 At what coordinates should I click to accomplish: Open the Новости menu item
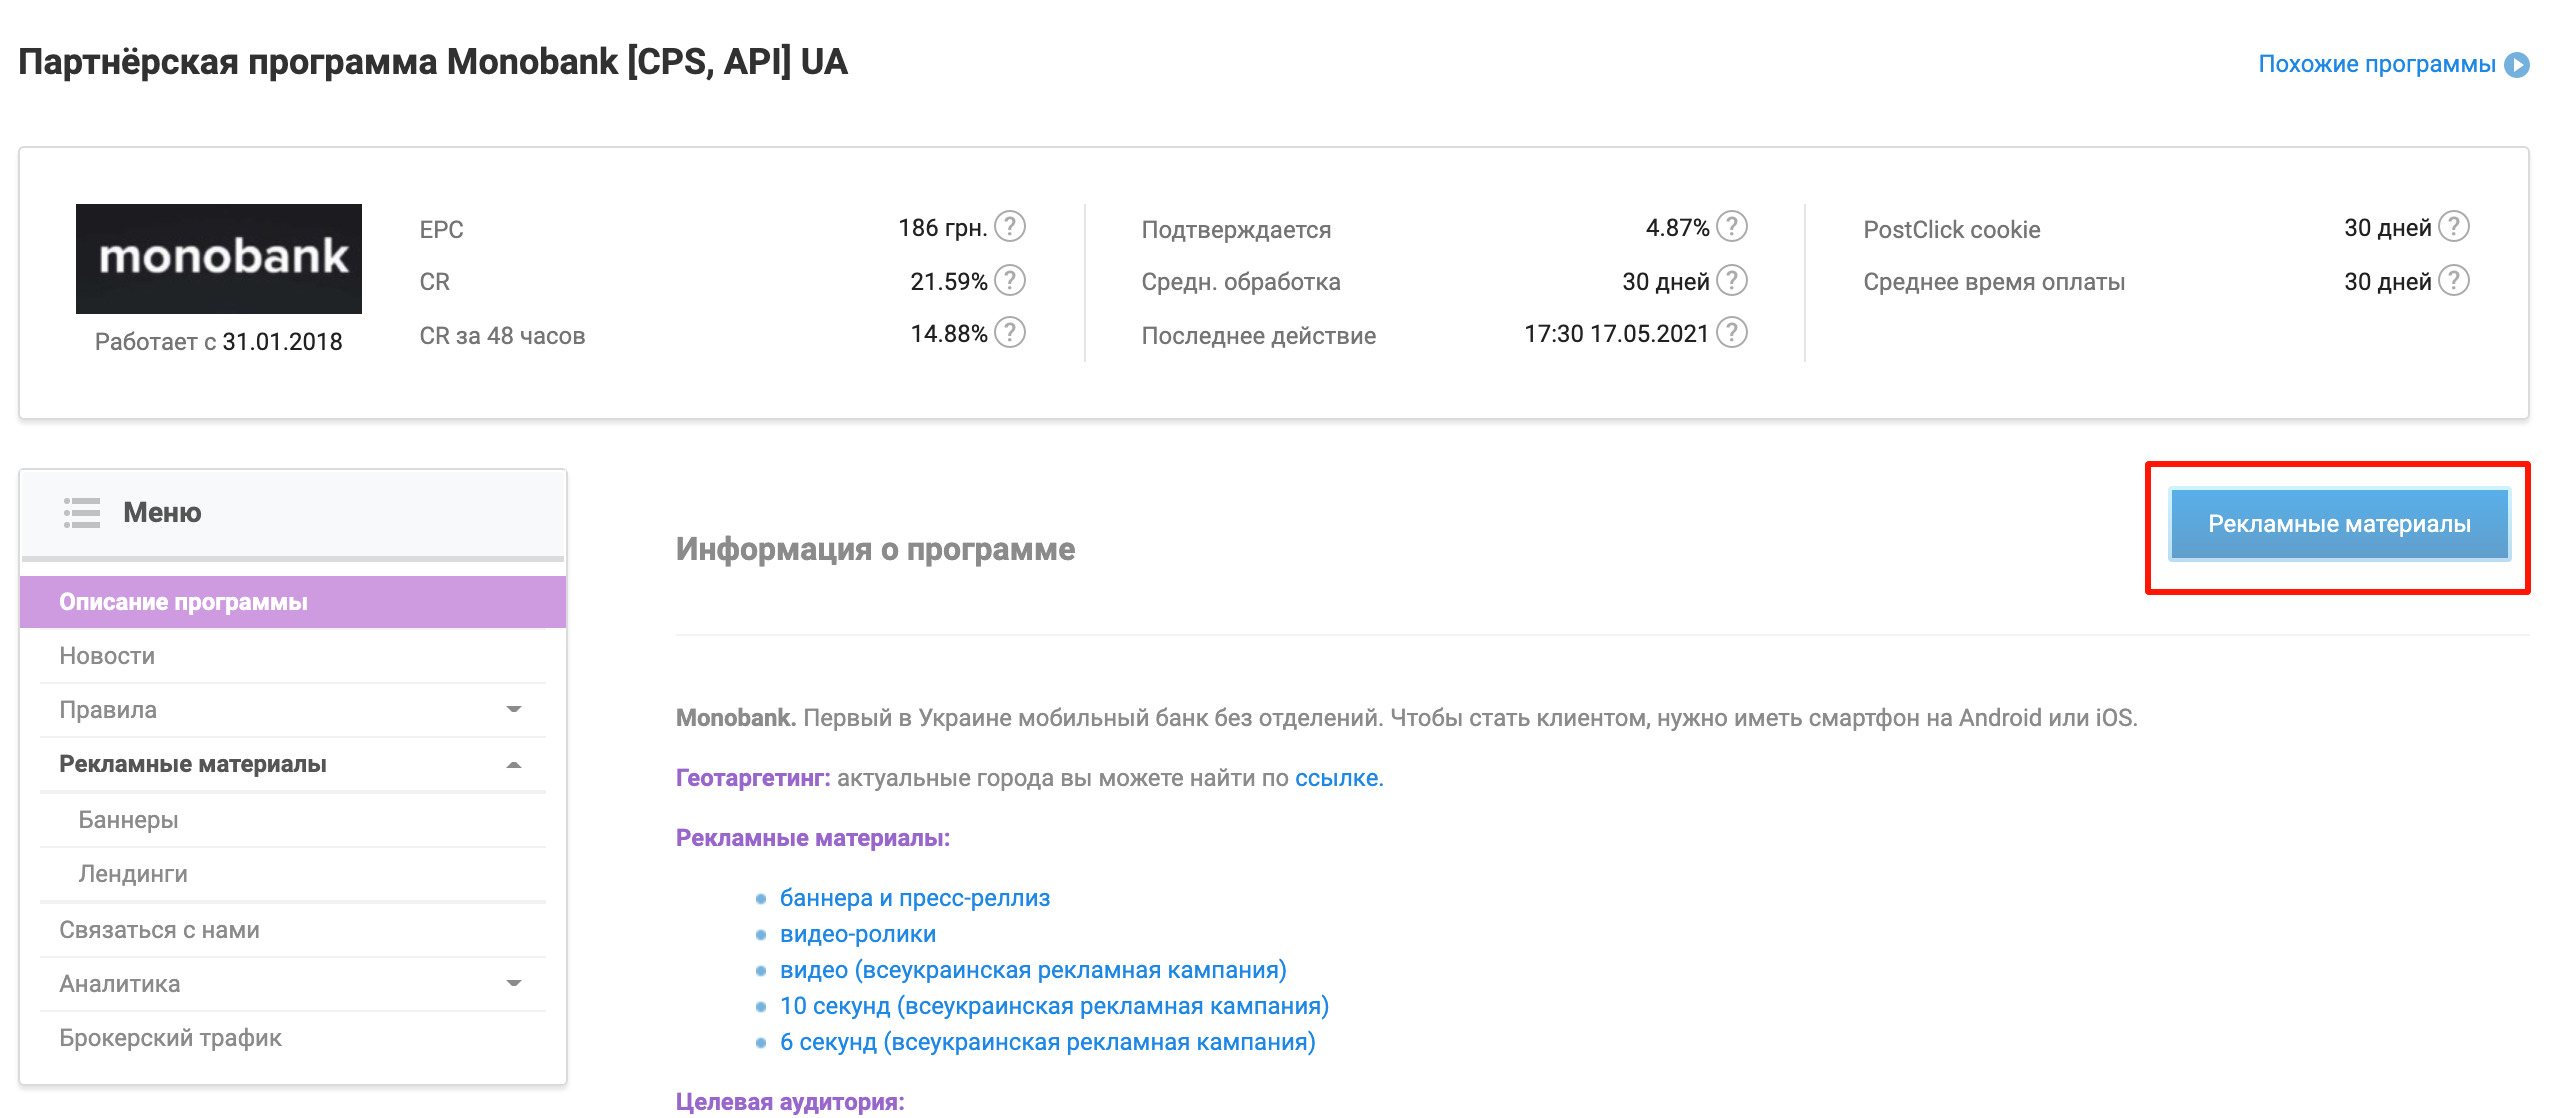[x=293, y=656]
